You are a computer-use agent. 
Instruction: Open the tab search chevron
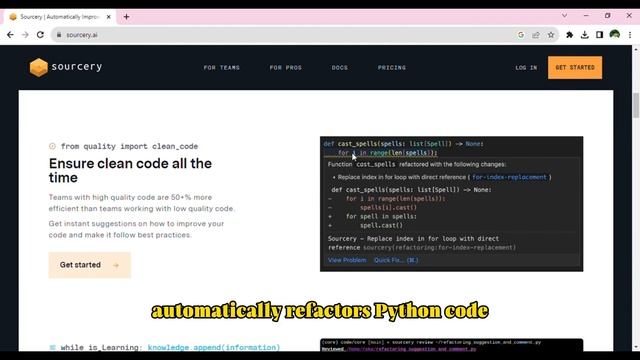(564, 16)
